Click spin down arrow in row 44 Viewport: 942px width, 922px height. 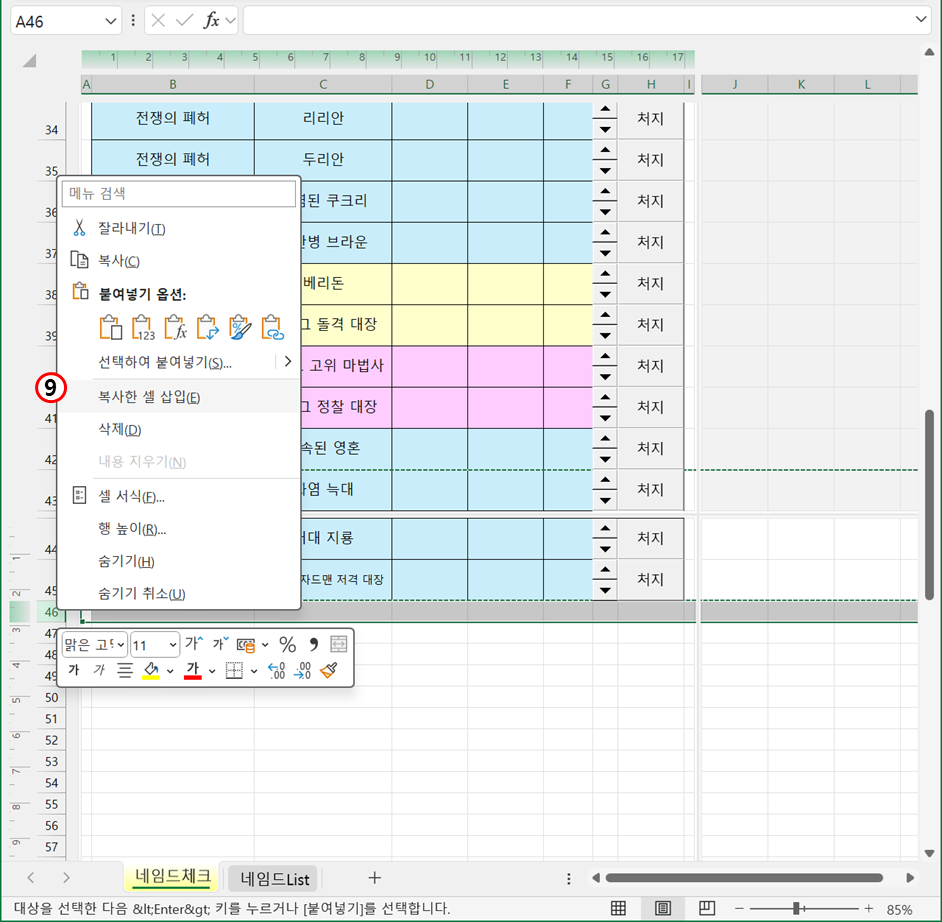[605, 549]
